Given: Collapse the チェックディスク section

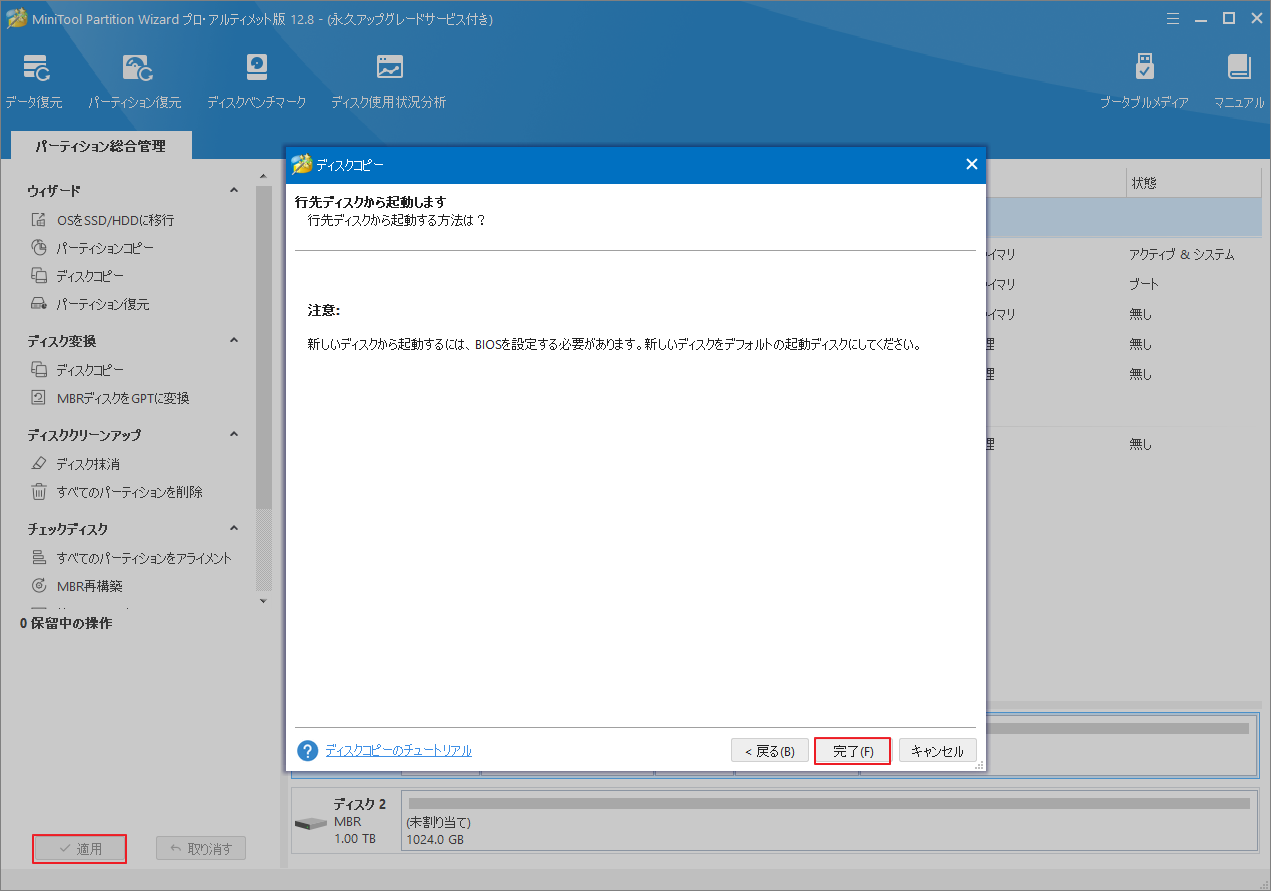Looking at the screenshot, I should click(233, 528).
